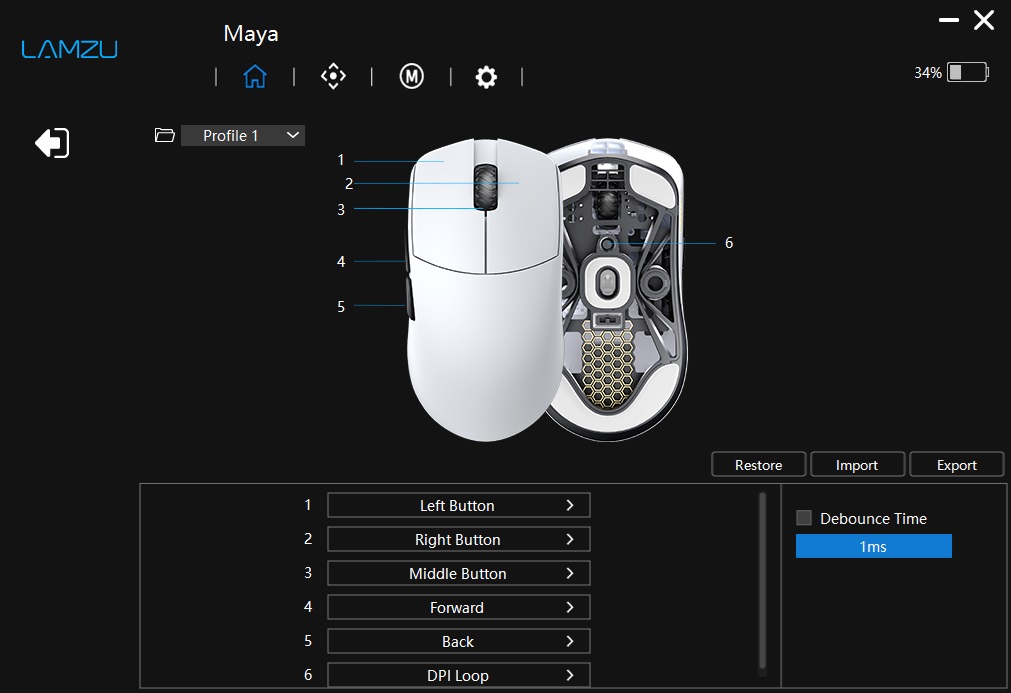The height and width of the screenshot is (693, 1011).
Task: Click the Import button
Action: pyautogui.click(x=857, y=465)
